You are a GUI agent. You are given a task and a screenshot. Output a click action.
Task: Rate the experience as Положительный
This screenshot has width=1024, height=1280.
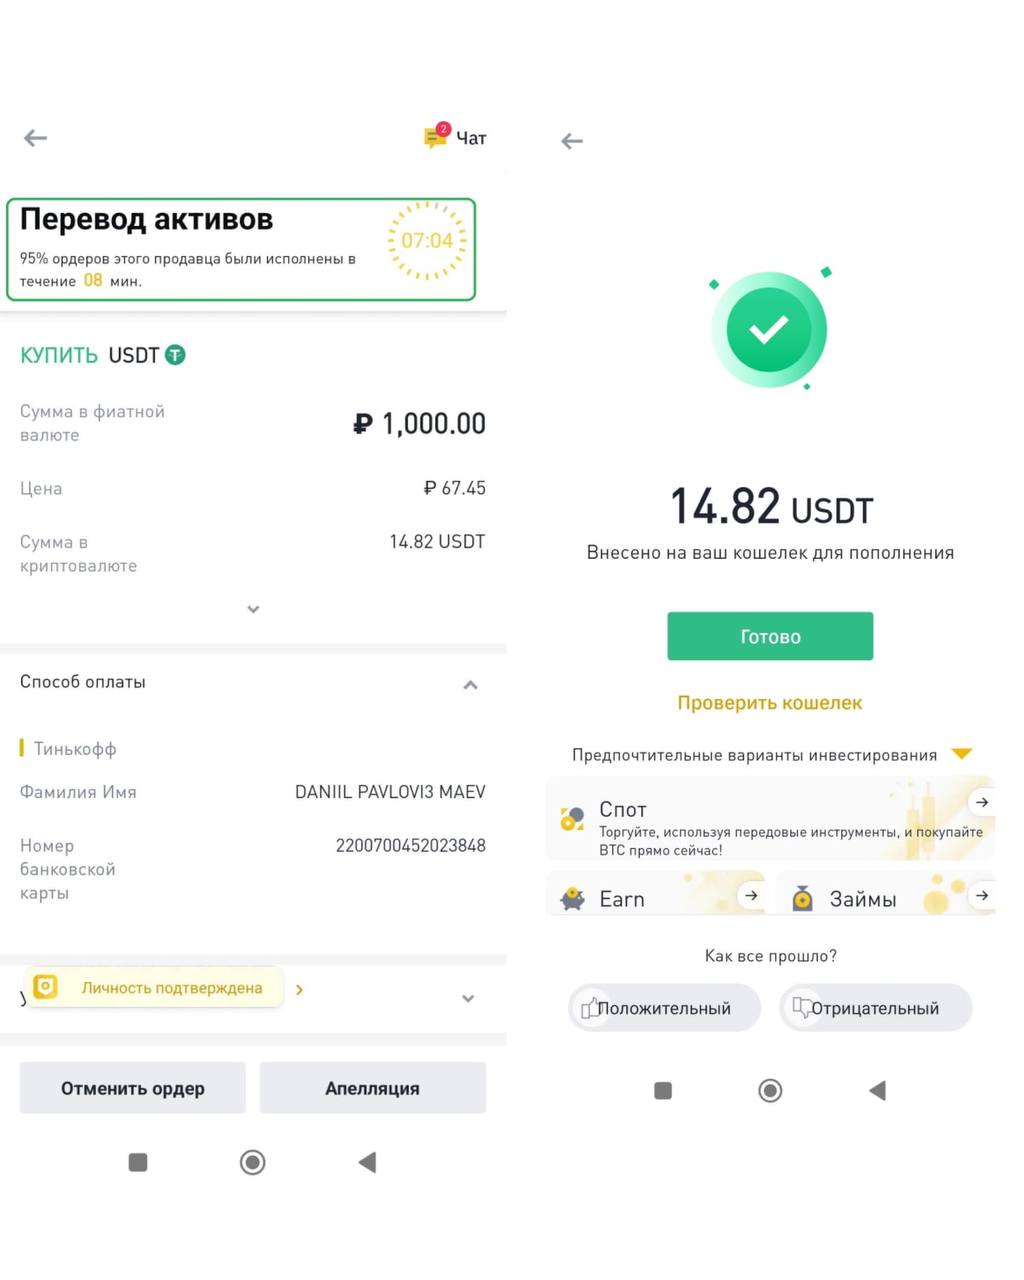pyautogui.click(x=664, y=1008)
